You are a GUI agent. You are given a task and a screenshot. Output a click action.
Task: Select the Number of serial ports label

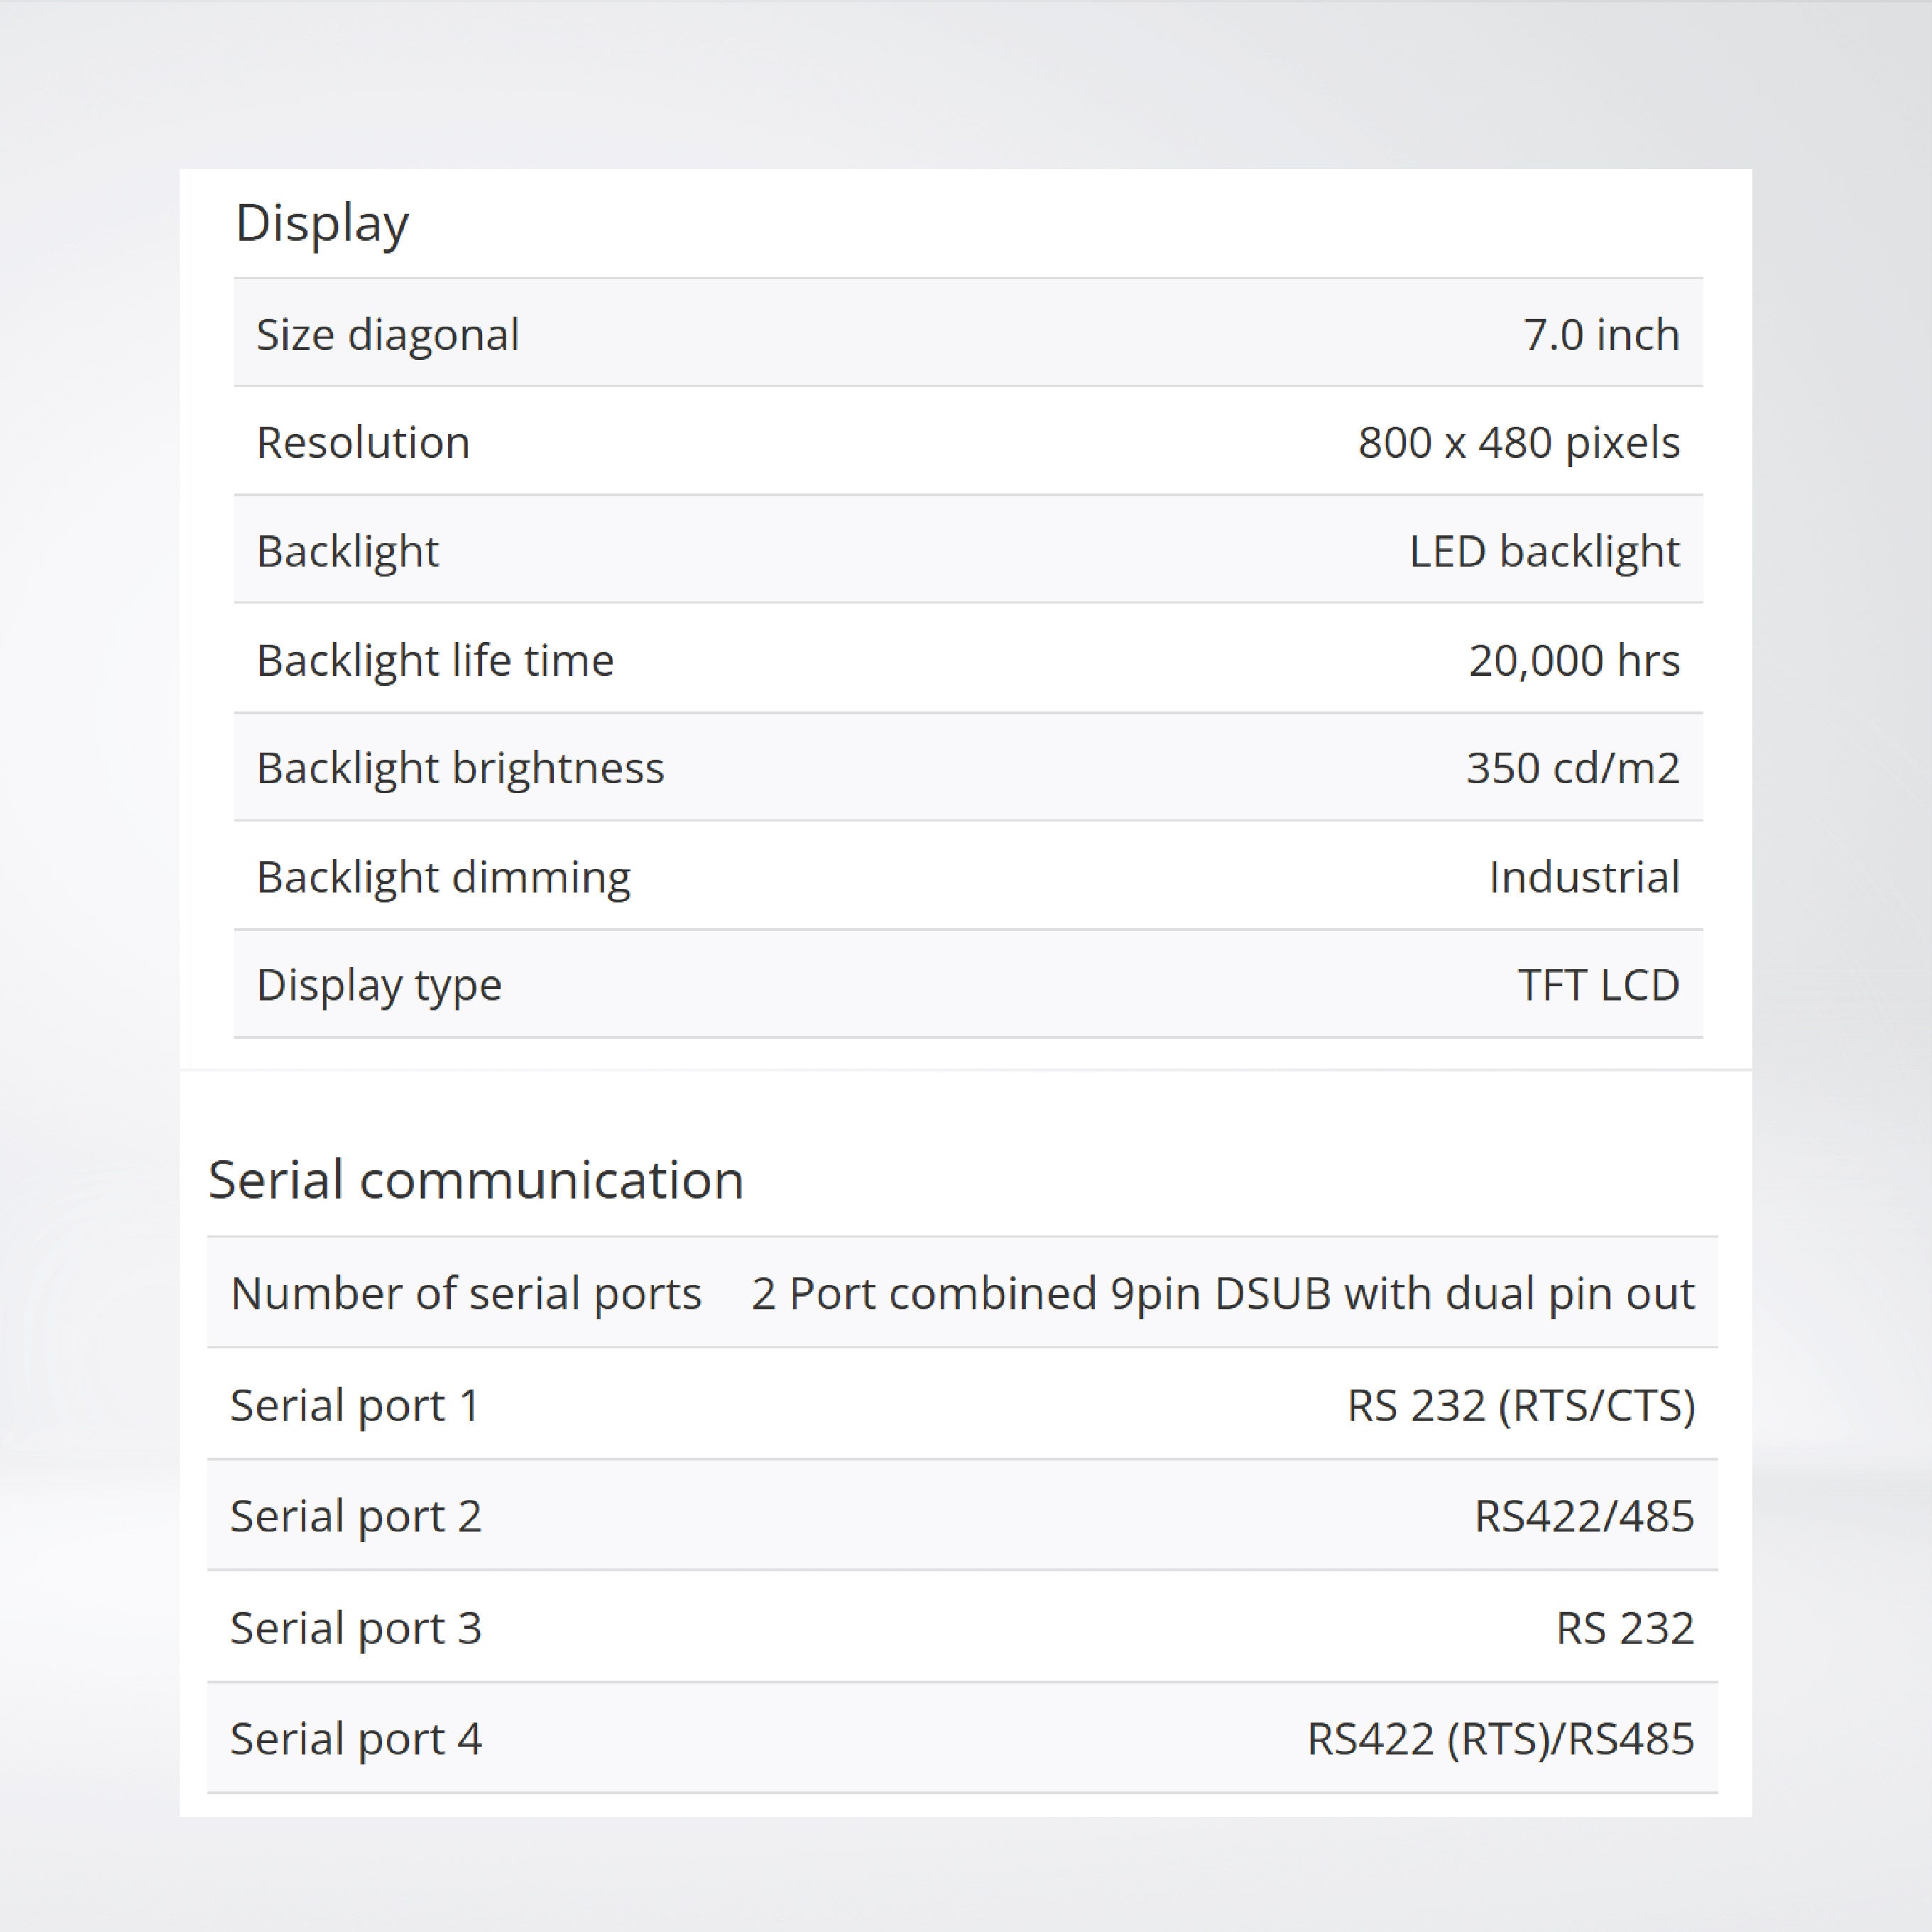pyautogui.click(x=466, y=1293)
